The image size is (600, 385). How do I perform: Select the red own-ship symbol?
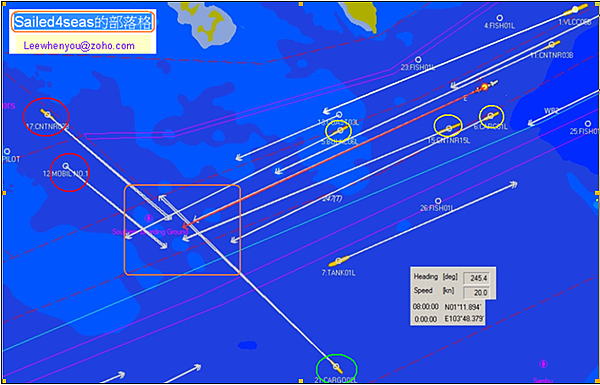[484, 87]
